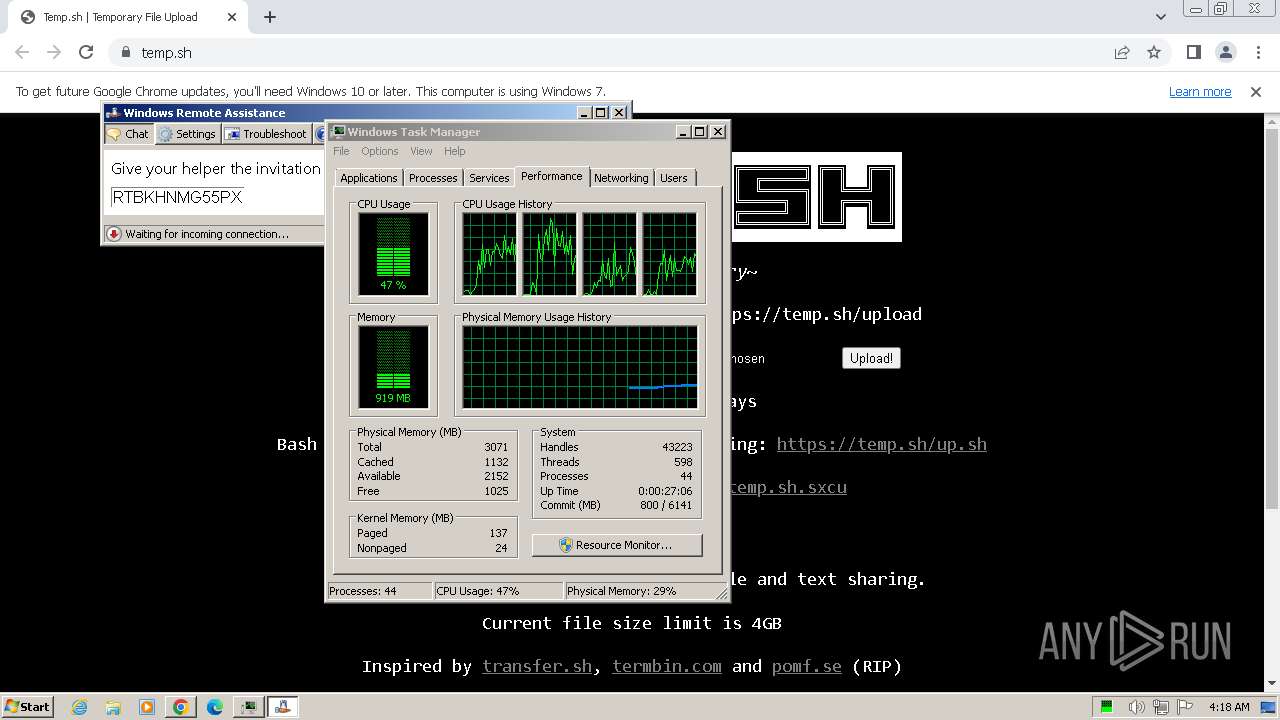Open the volume tray icon

pyautogui.click(x=1137, y=707)
